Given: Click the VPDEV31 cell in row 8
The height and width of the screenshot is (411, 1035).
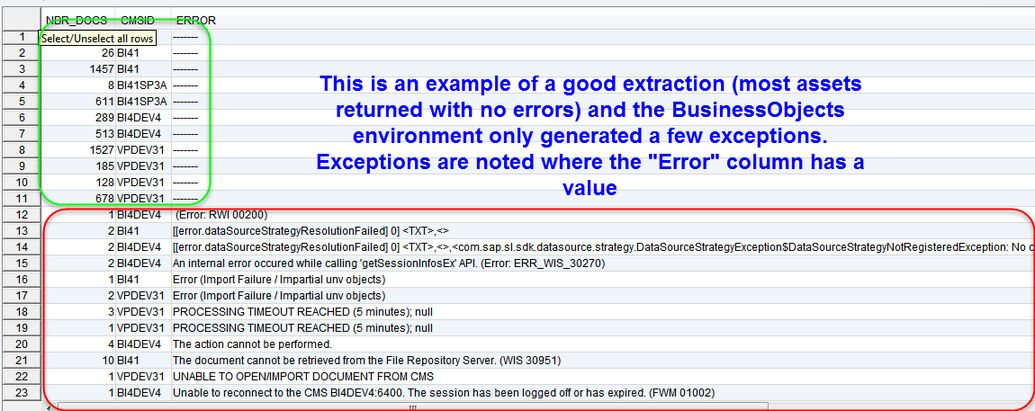Looking at the screenshot, I should [x=143, y=150].
